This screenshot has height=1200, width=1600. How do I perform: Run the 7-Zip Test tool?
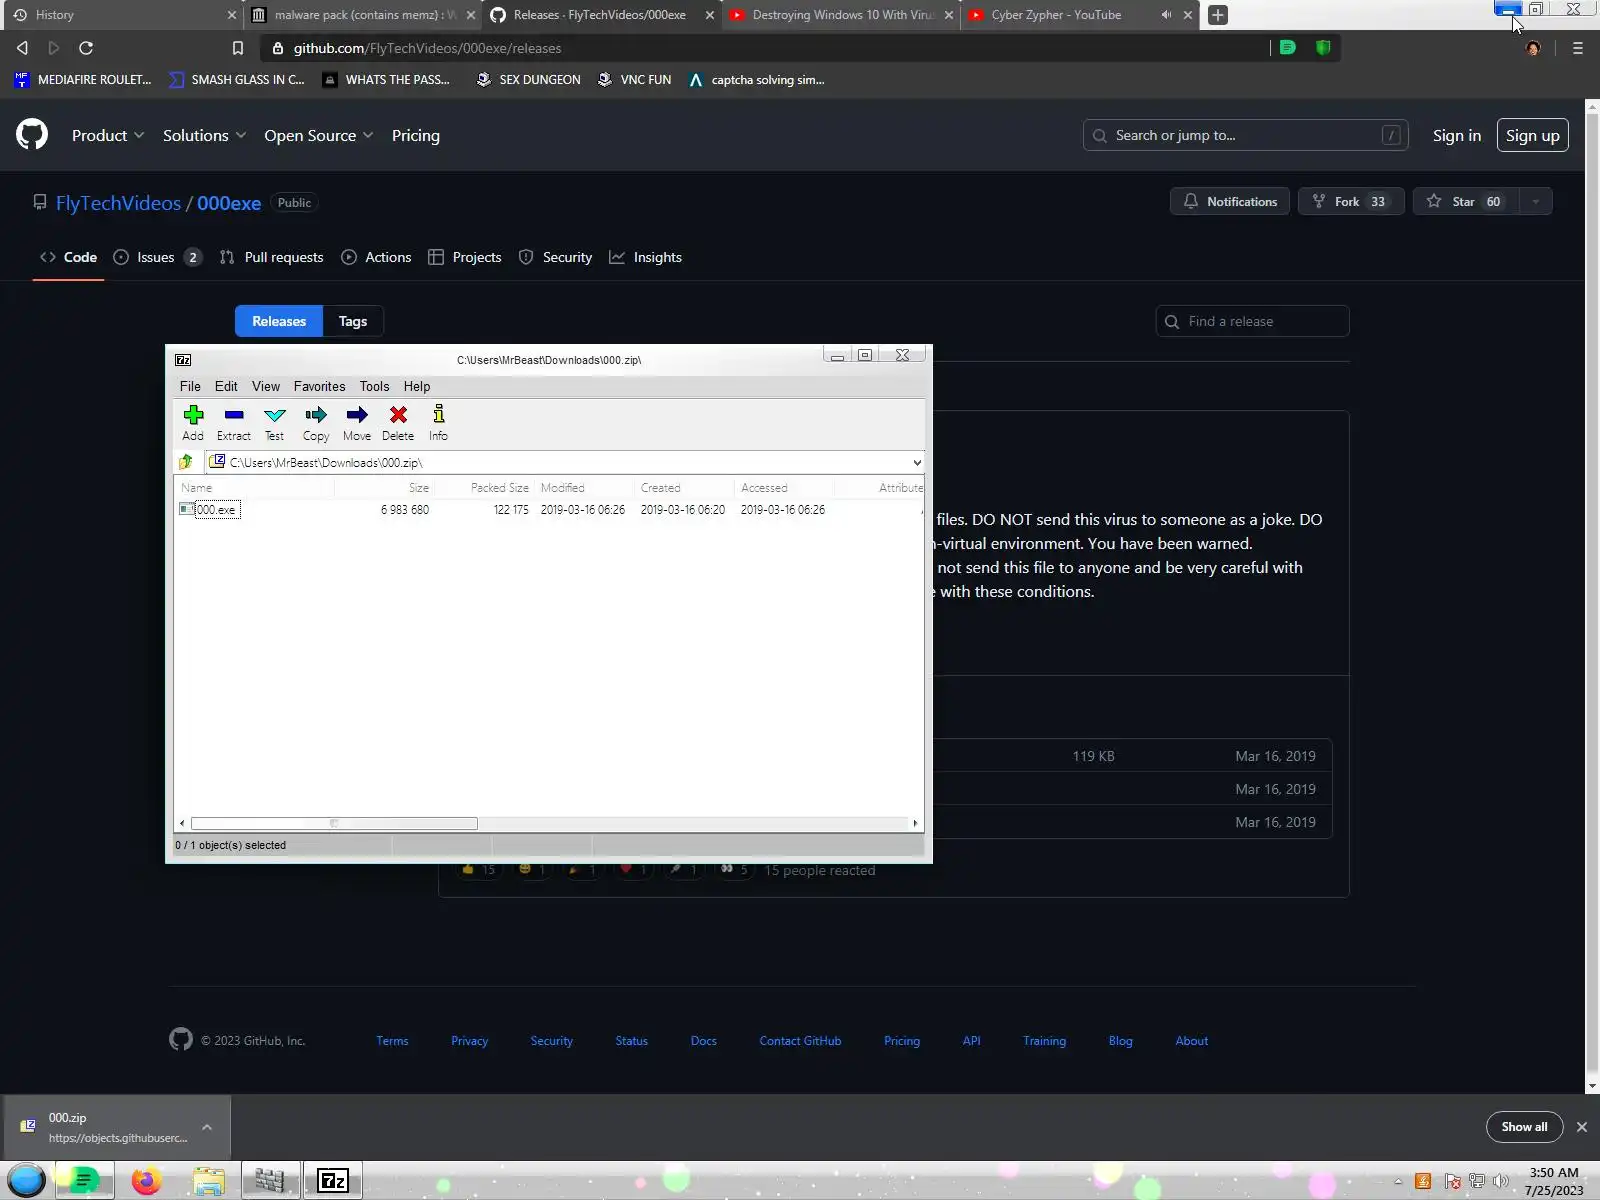point(275,422)
